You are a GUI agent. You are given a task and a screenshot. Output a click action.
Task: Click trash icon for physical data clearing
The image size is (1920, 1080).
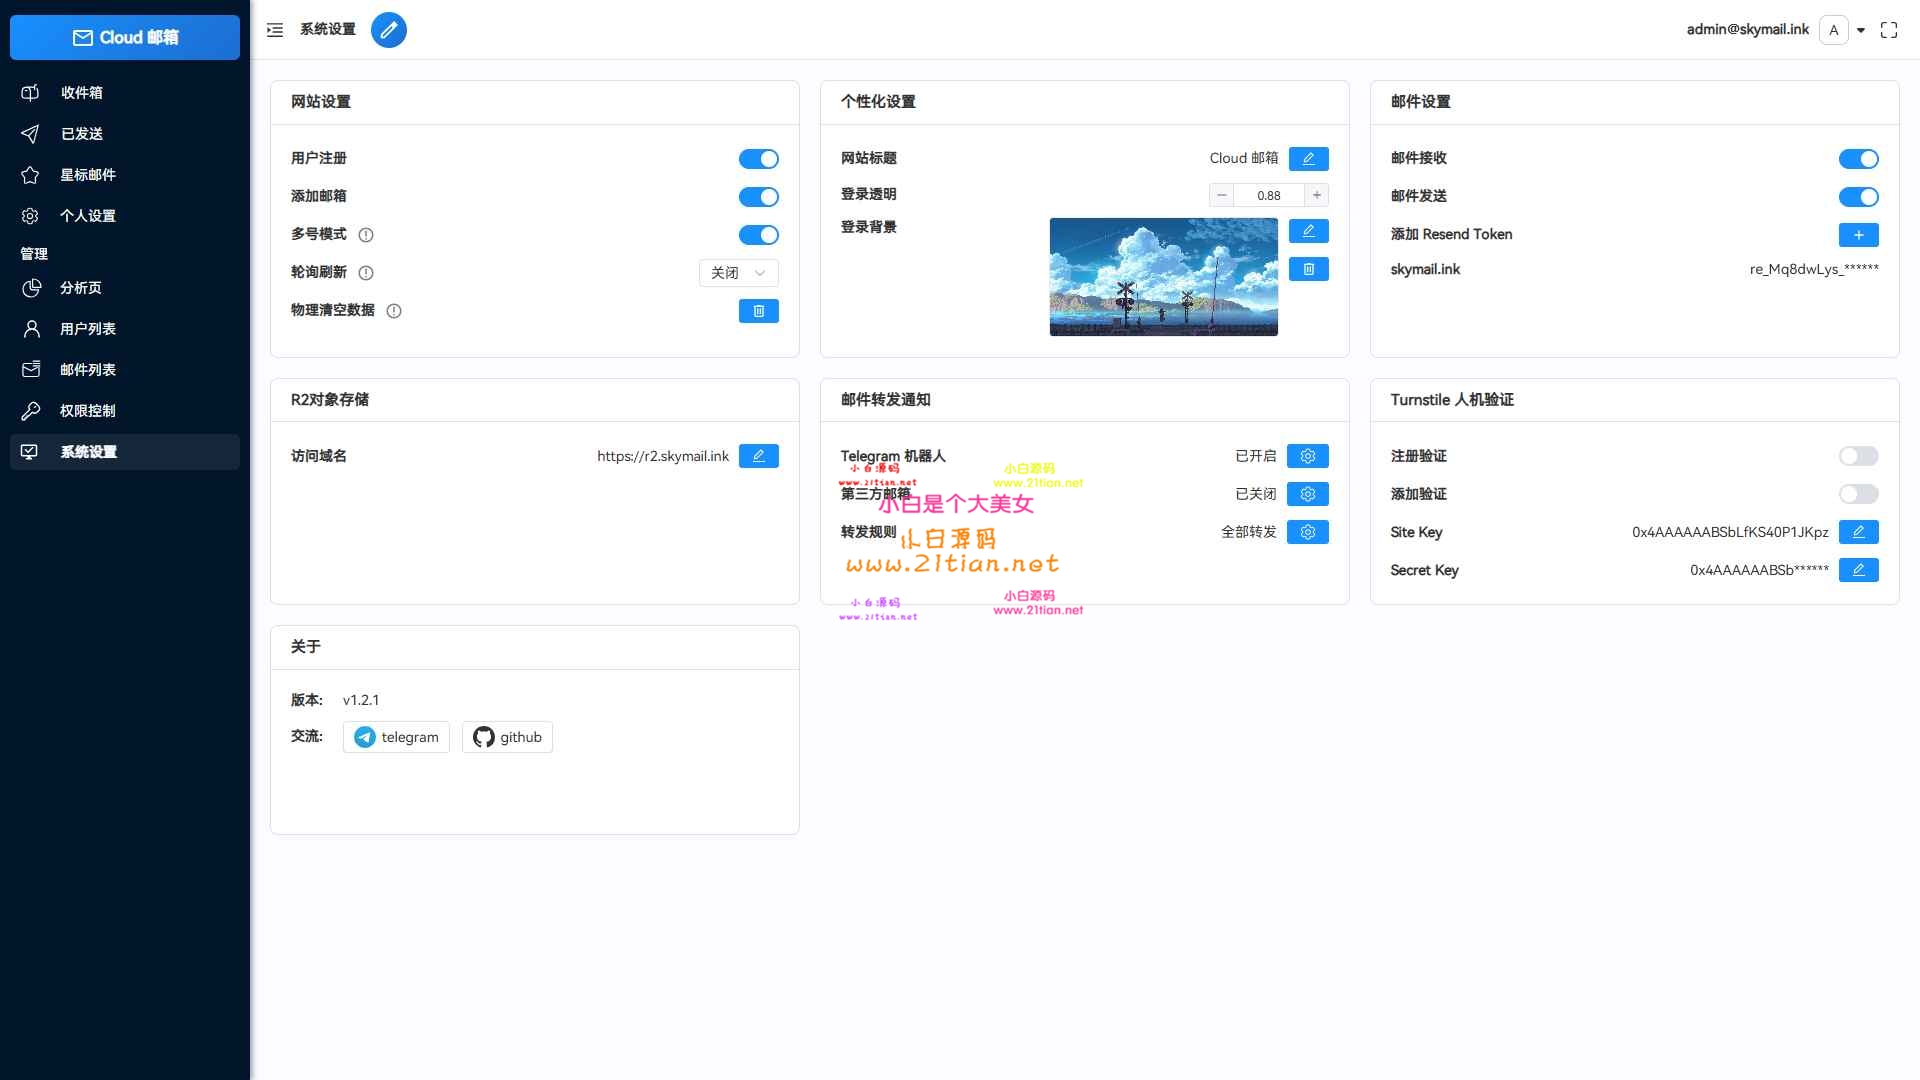pyautogui.click(x=758, y=311)
